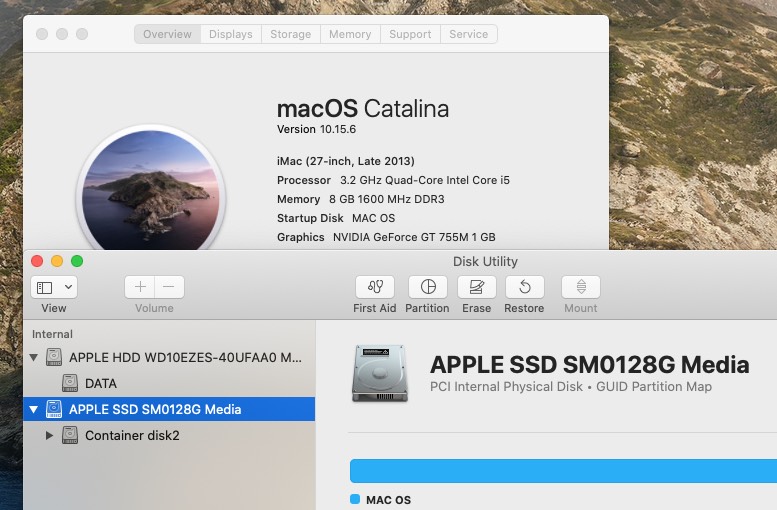This screenshot has width=777, height=510.
Task: Click the APPLE SSD SM0128G Media heading
Action: 590,365
